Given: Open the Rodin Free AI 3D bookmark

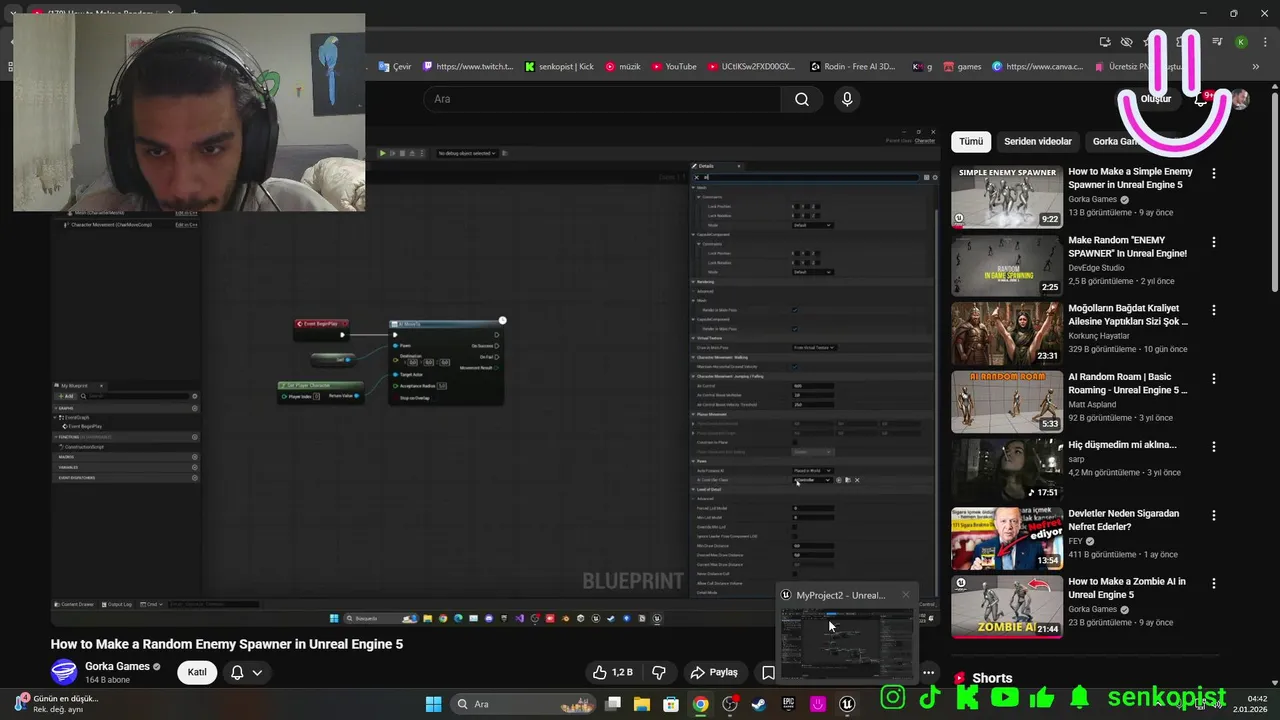Looking at the screenshot, I should click(x=852, y=67).
